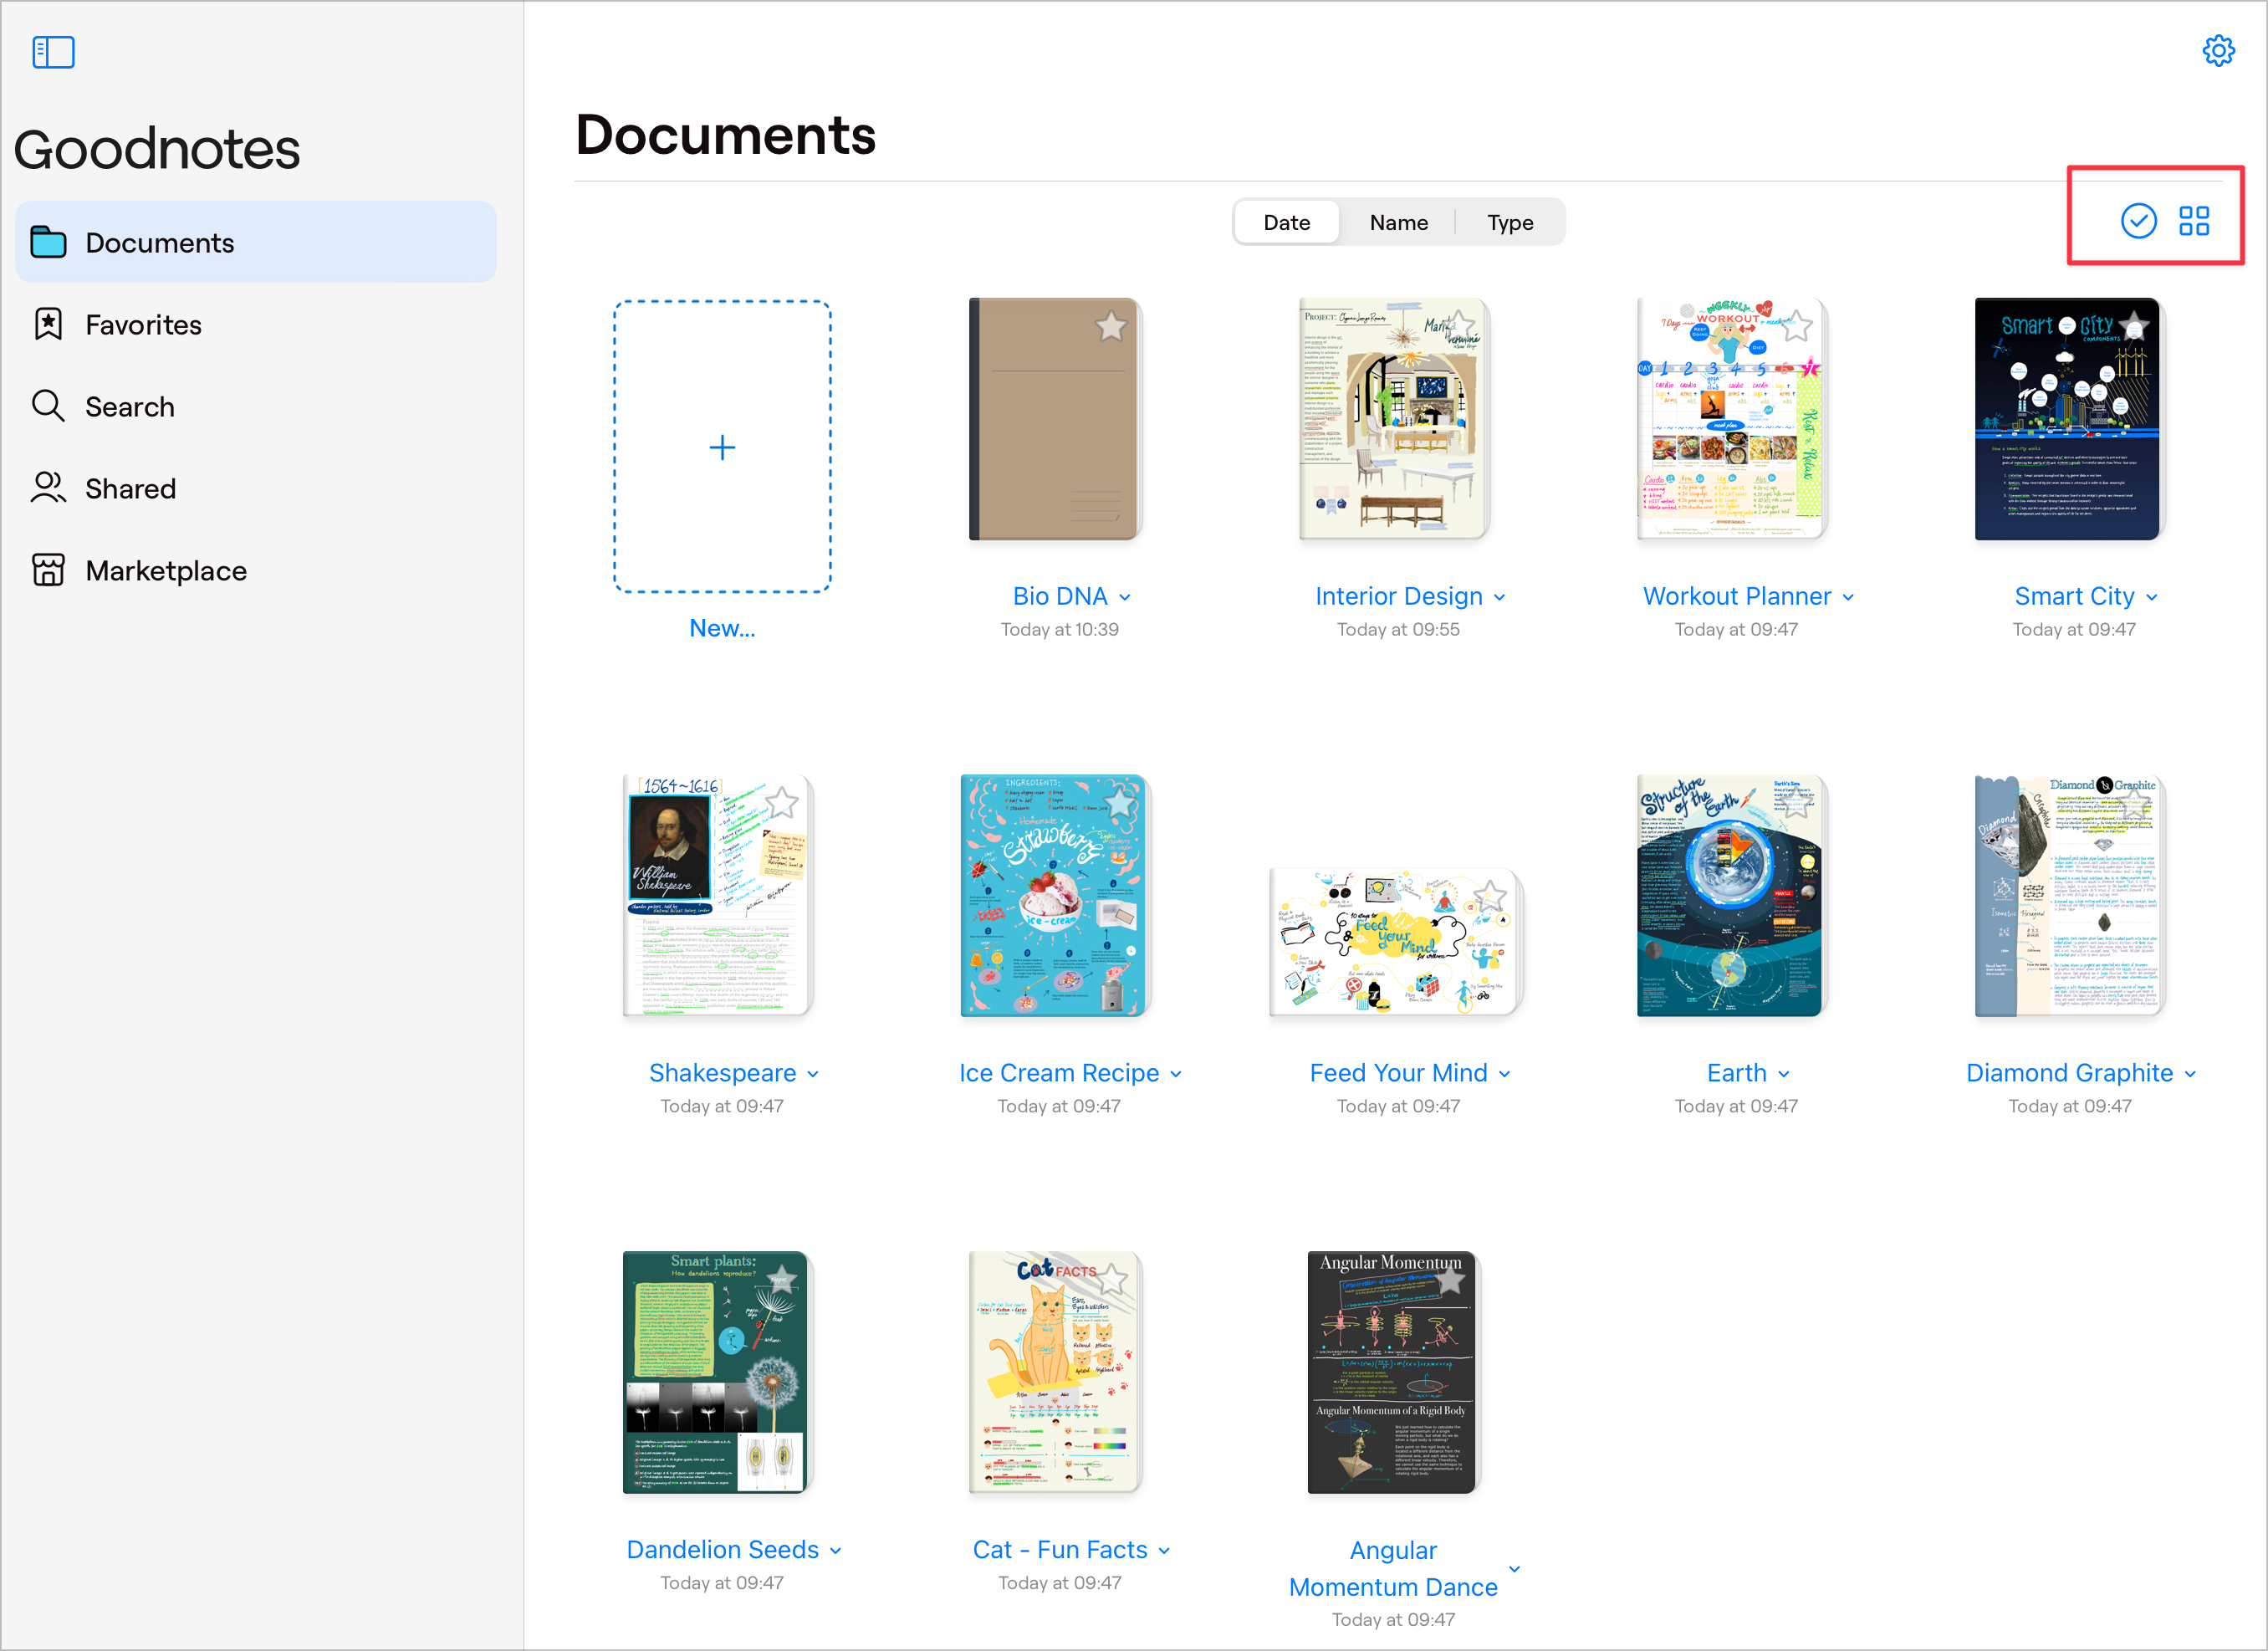Expand Dandelion Seeds options chevron
The height and width of the screenshot is (1651, 2268).
click(836, 1551)
